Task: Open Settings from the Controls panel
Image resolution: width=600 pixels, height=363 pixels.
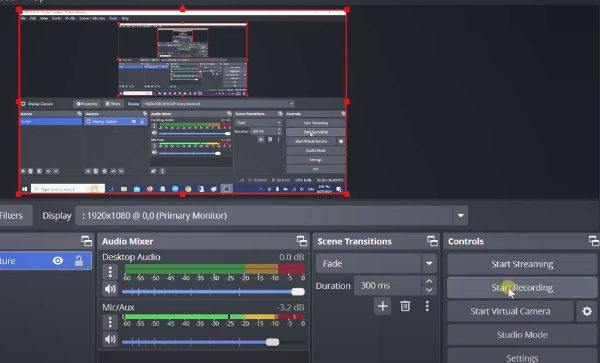Action: click(x=522, y=356)
